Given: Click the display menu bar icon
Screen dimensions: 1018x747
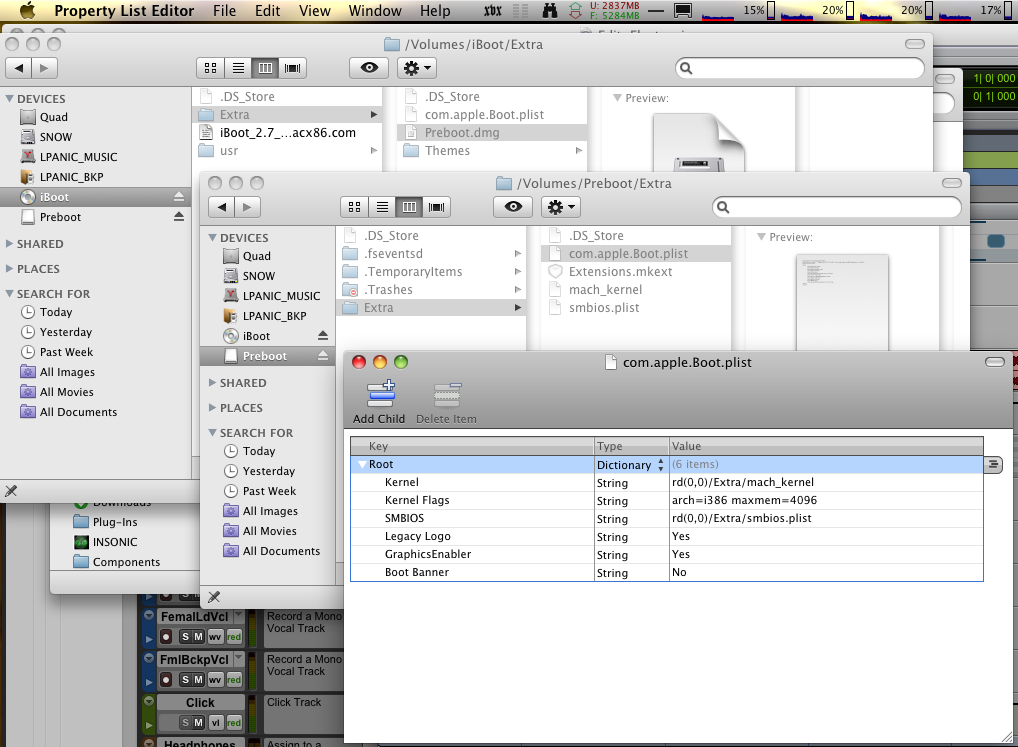Looking at the screenshot, I should click(682, 10).
